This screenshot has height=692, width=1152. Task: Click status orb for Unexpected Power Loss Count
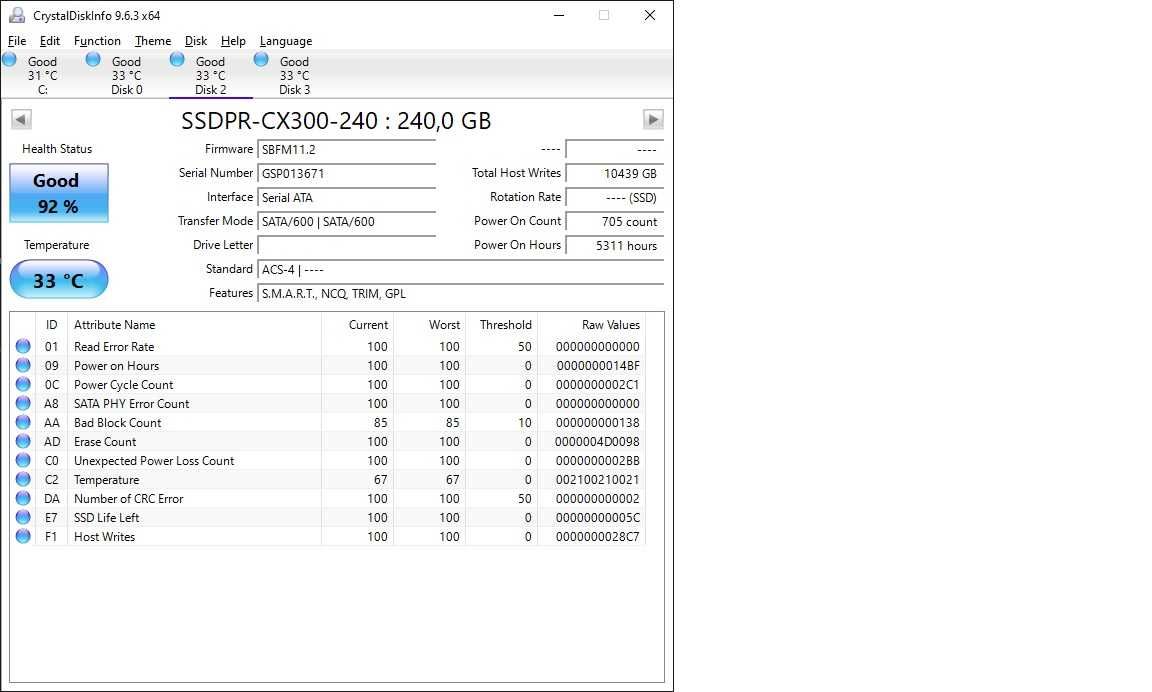(x=23, y=461)
